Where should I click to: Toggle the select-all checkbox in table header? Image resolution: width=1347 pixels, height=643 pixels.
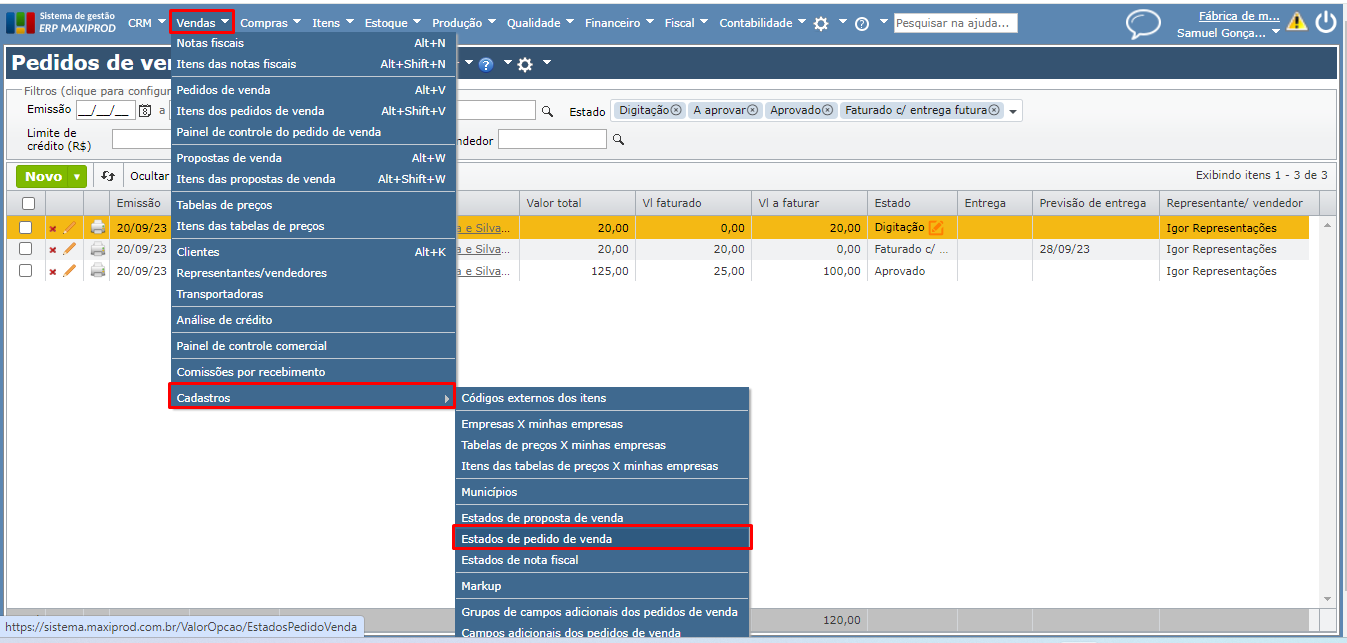click(x=28, y=203)
